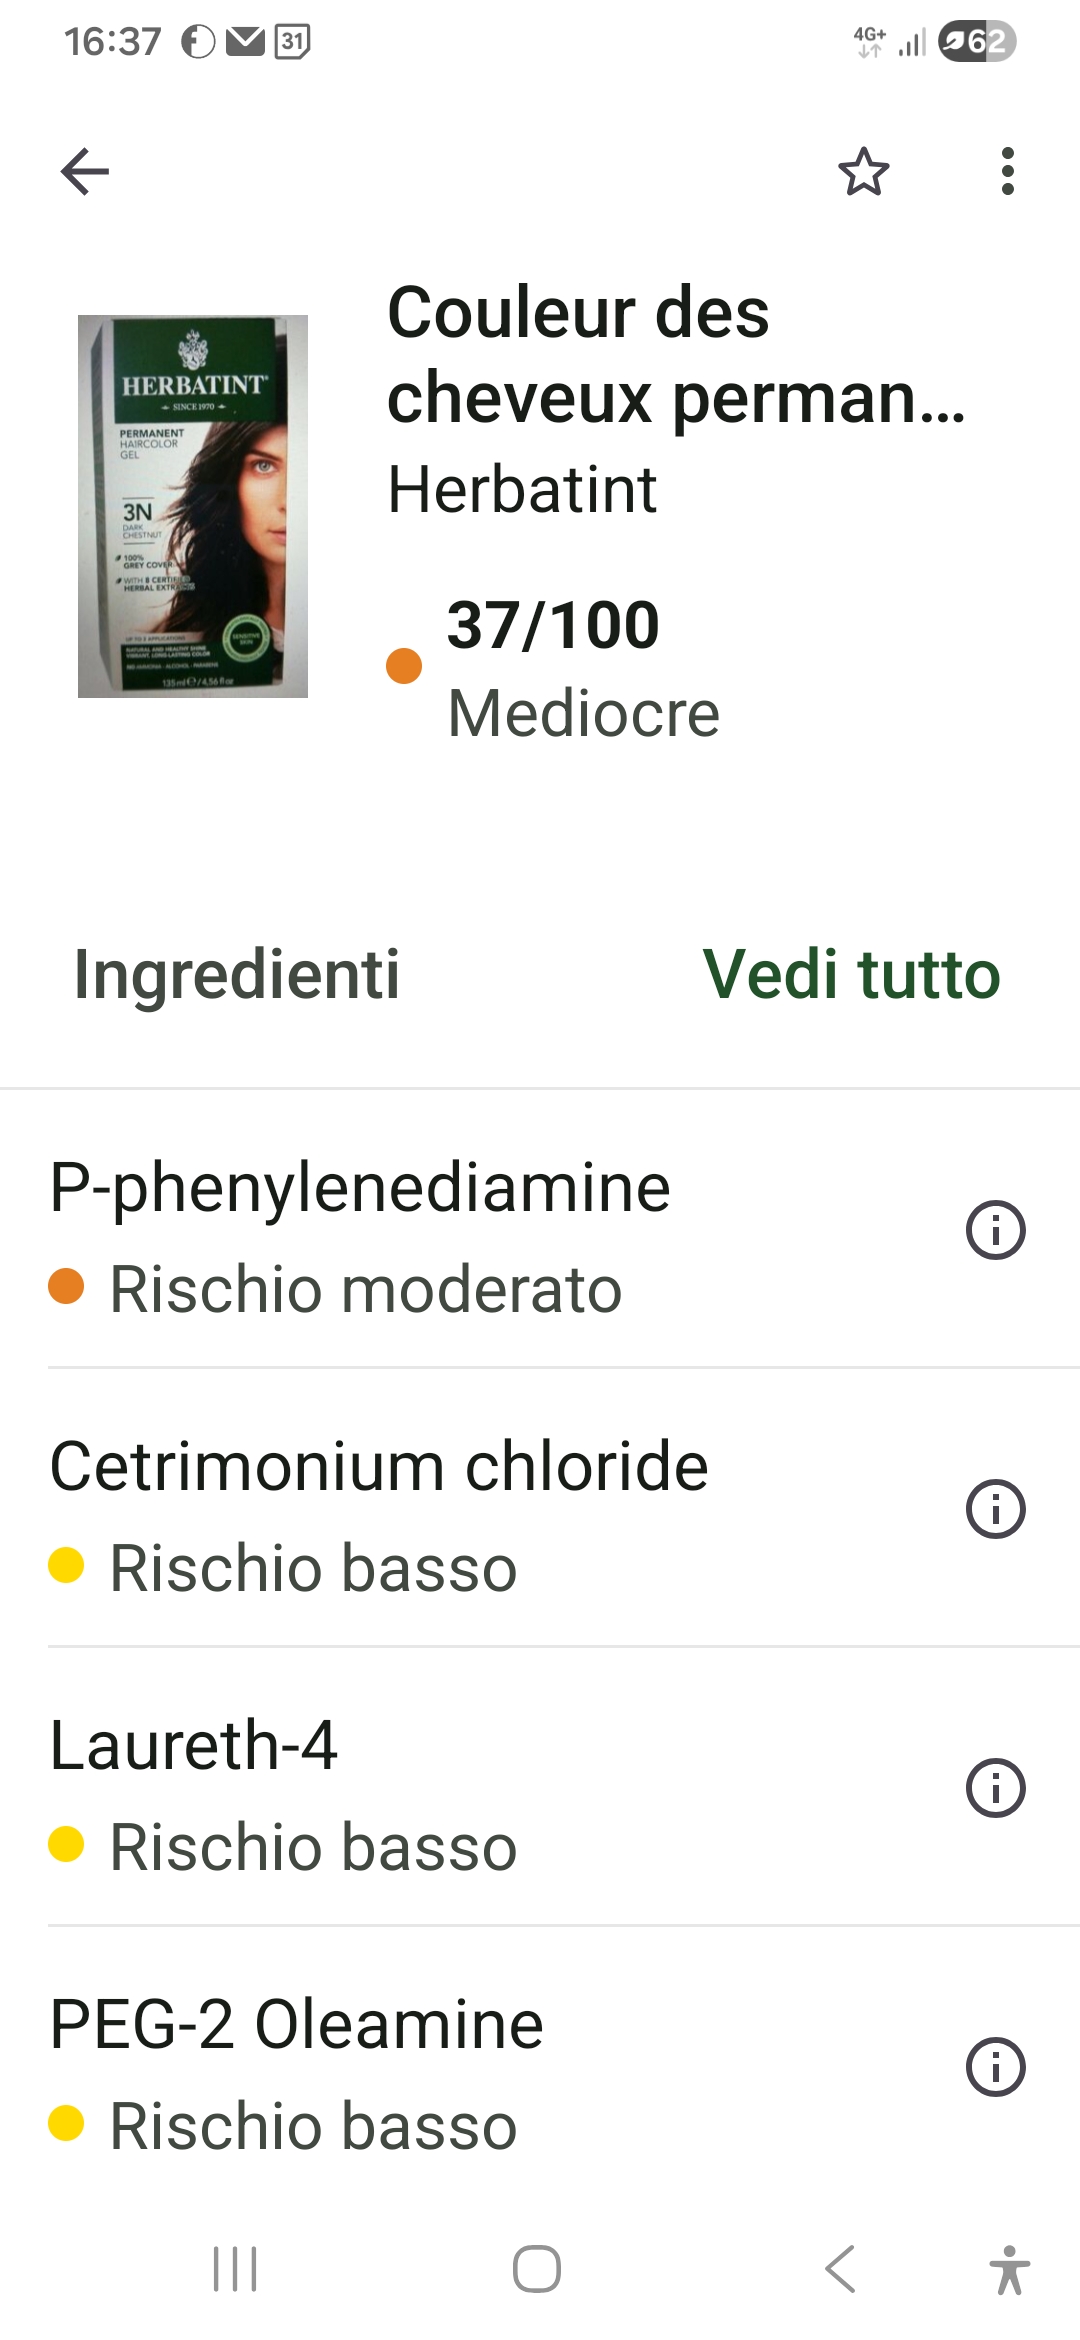Tap the Herbatint brand name
1080x2340 pixels.
point(522,490)
